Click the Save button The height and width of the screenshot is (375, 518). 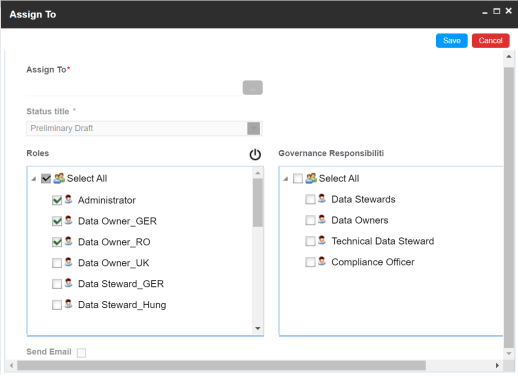pos(452,41)
